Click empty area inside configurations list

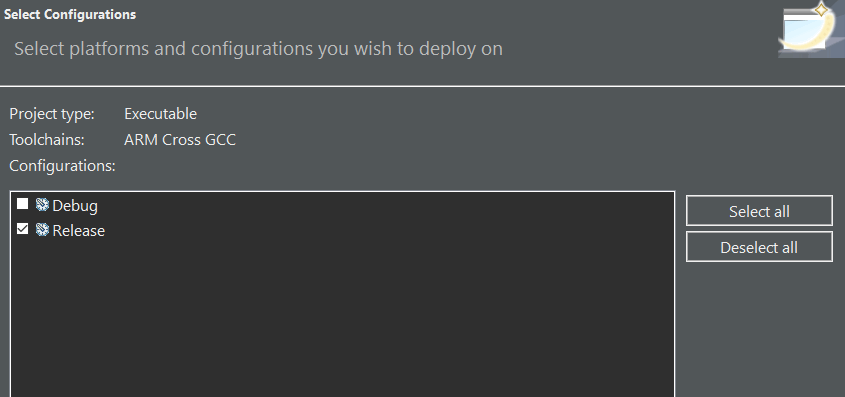coord(342,318)
